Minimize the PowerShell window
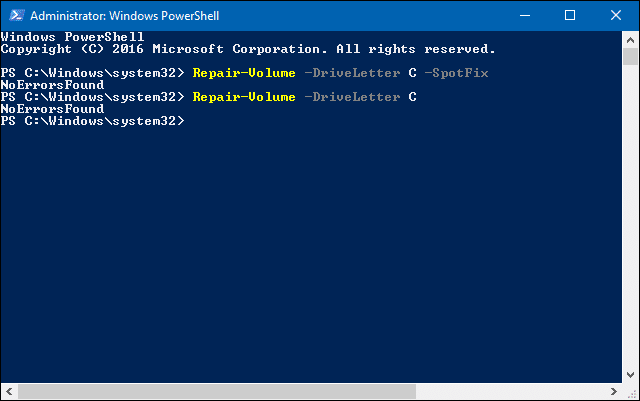The height and width of the screenshot is (401, 640). coord(523,15)
